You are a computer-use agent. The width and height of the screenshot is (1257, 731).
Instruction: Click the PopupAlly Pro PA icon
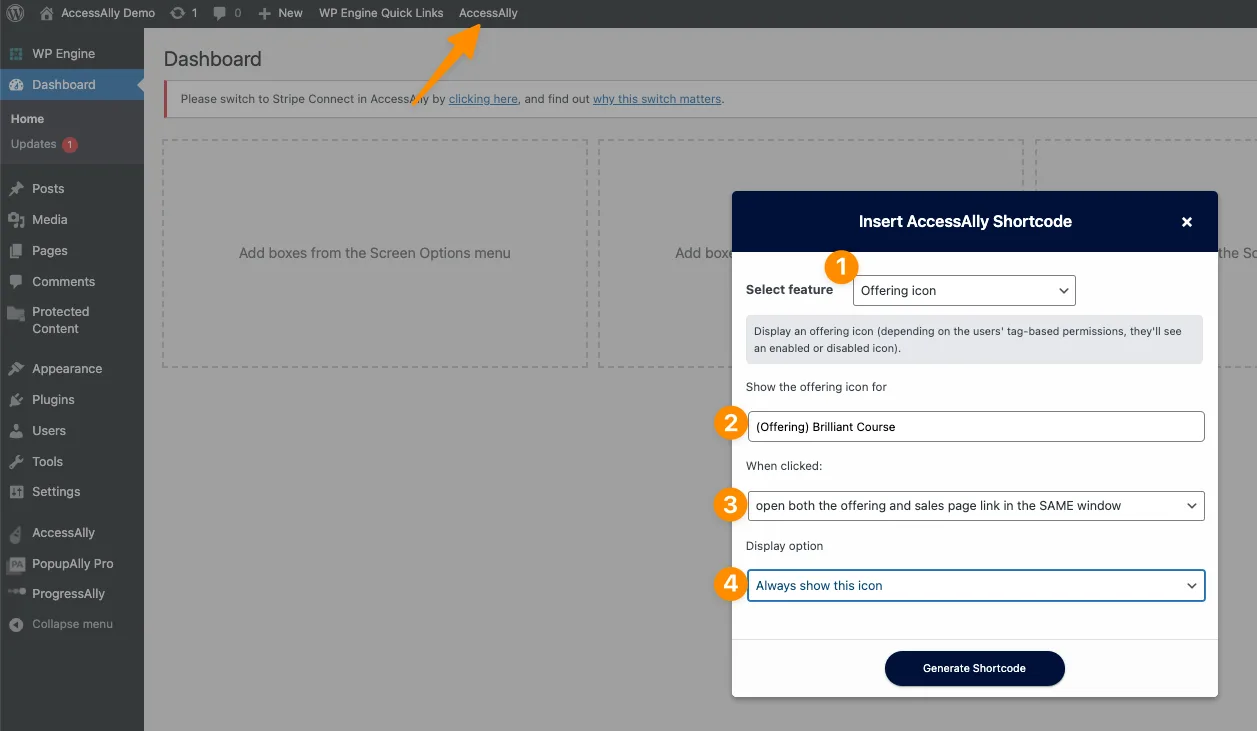16,564
